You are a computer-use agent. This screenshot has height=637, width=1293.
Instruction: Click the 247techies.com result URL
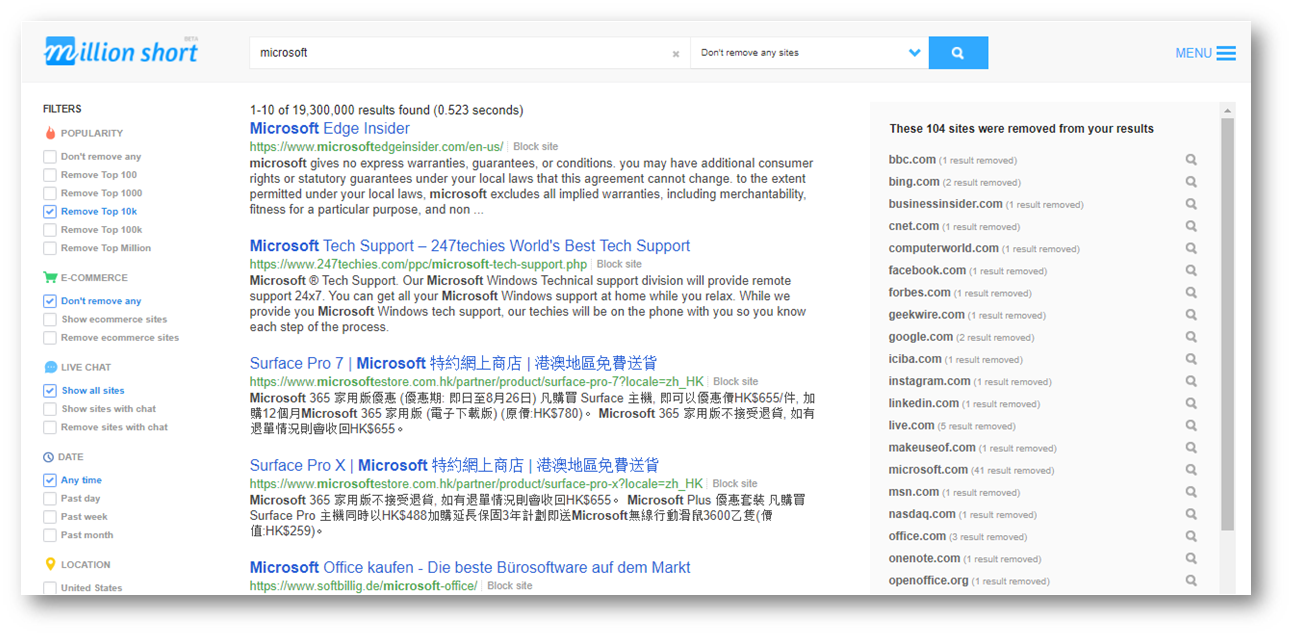click(x=418, y=264)
